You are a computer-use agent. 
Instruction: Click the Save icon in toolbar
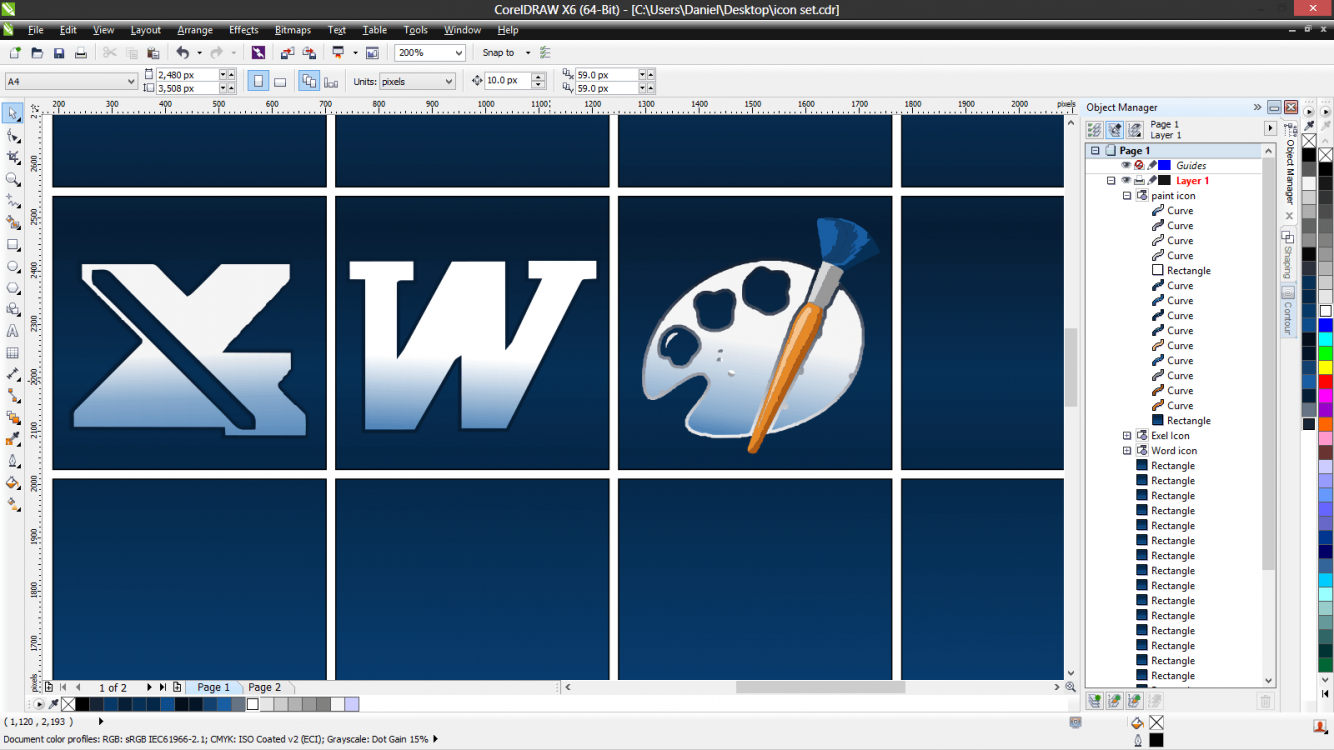click(x=59, y=53)
